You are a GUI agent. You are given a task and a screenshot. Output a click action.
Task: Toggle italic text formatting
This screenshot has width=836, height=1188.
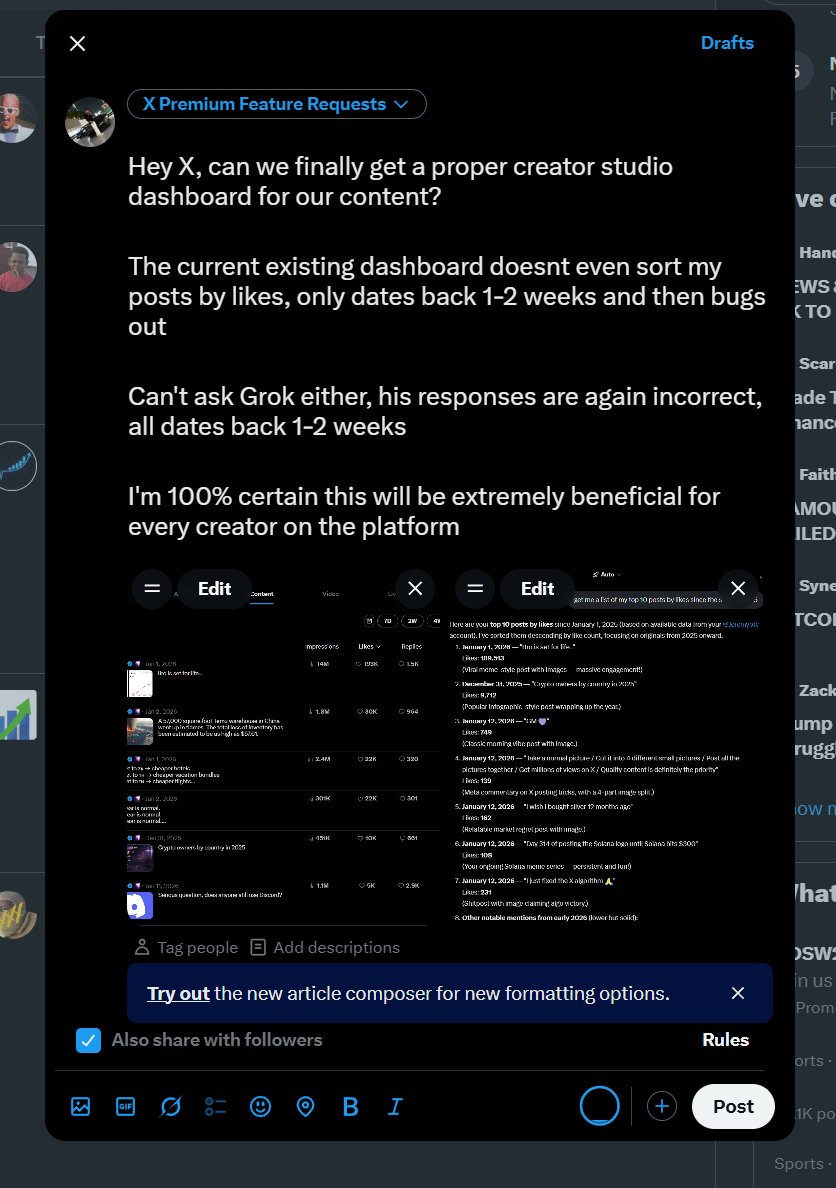tap(395, 1106)
